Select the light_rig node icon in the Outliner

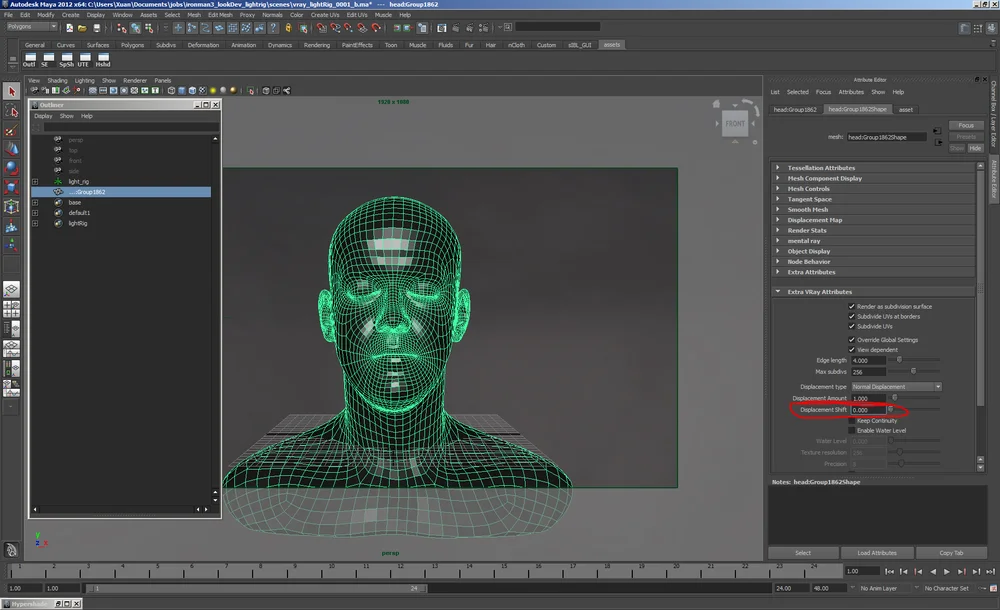58,182
